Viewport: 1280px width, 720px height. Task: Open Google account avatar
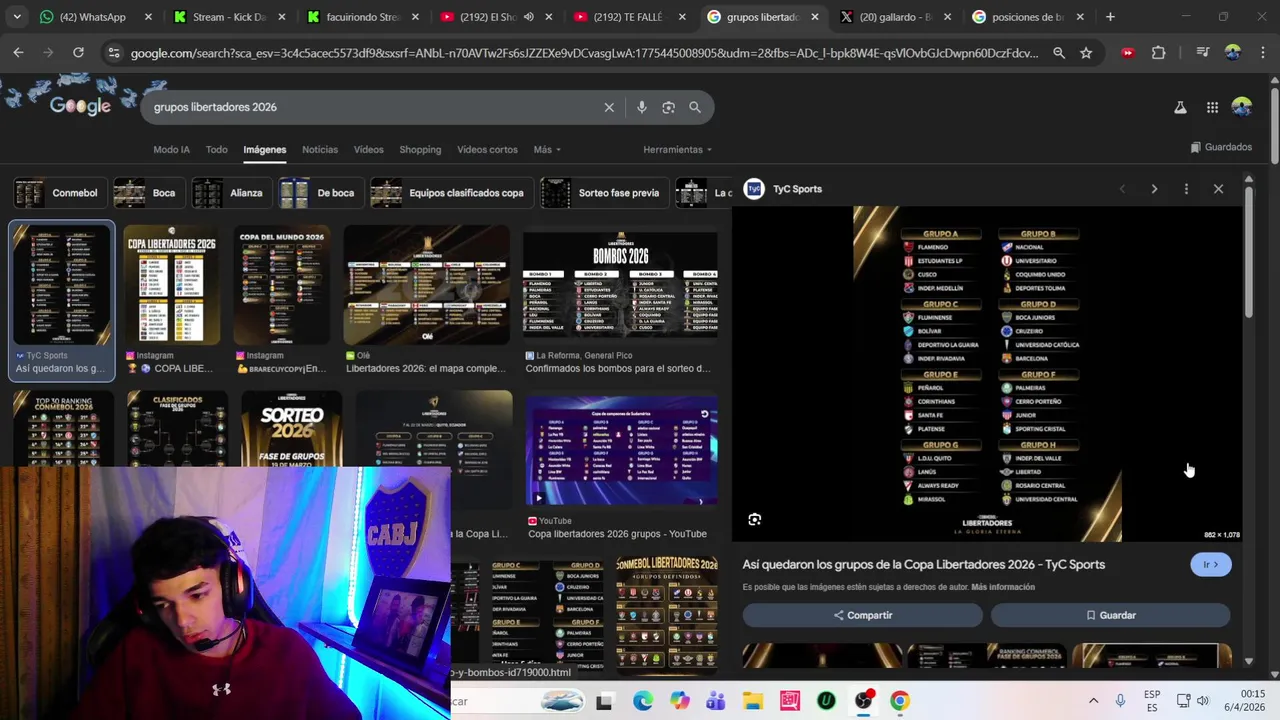[1242, 107]
